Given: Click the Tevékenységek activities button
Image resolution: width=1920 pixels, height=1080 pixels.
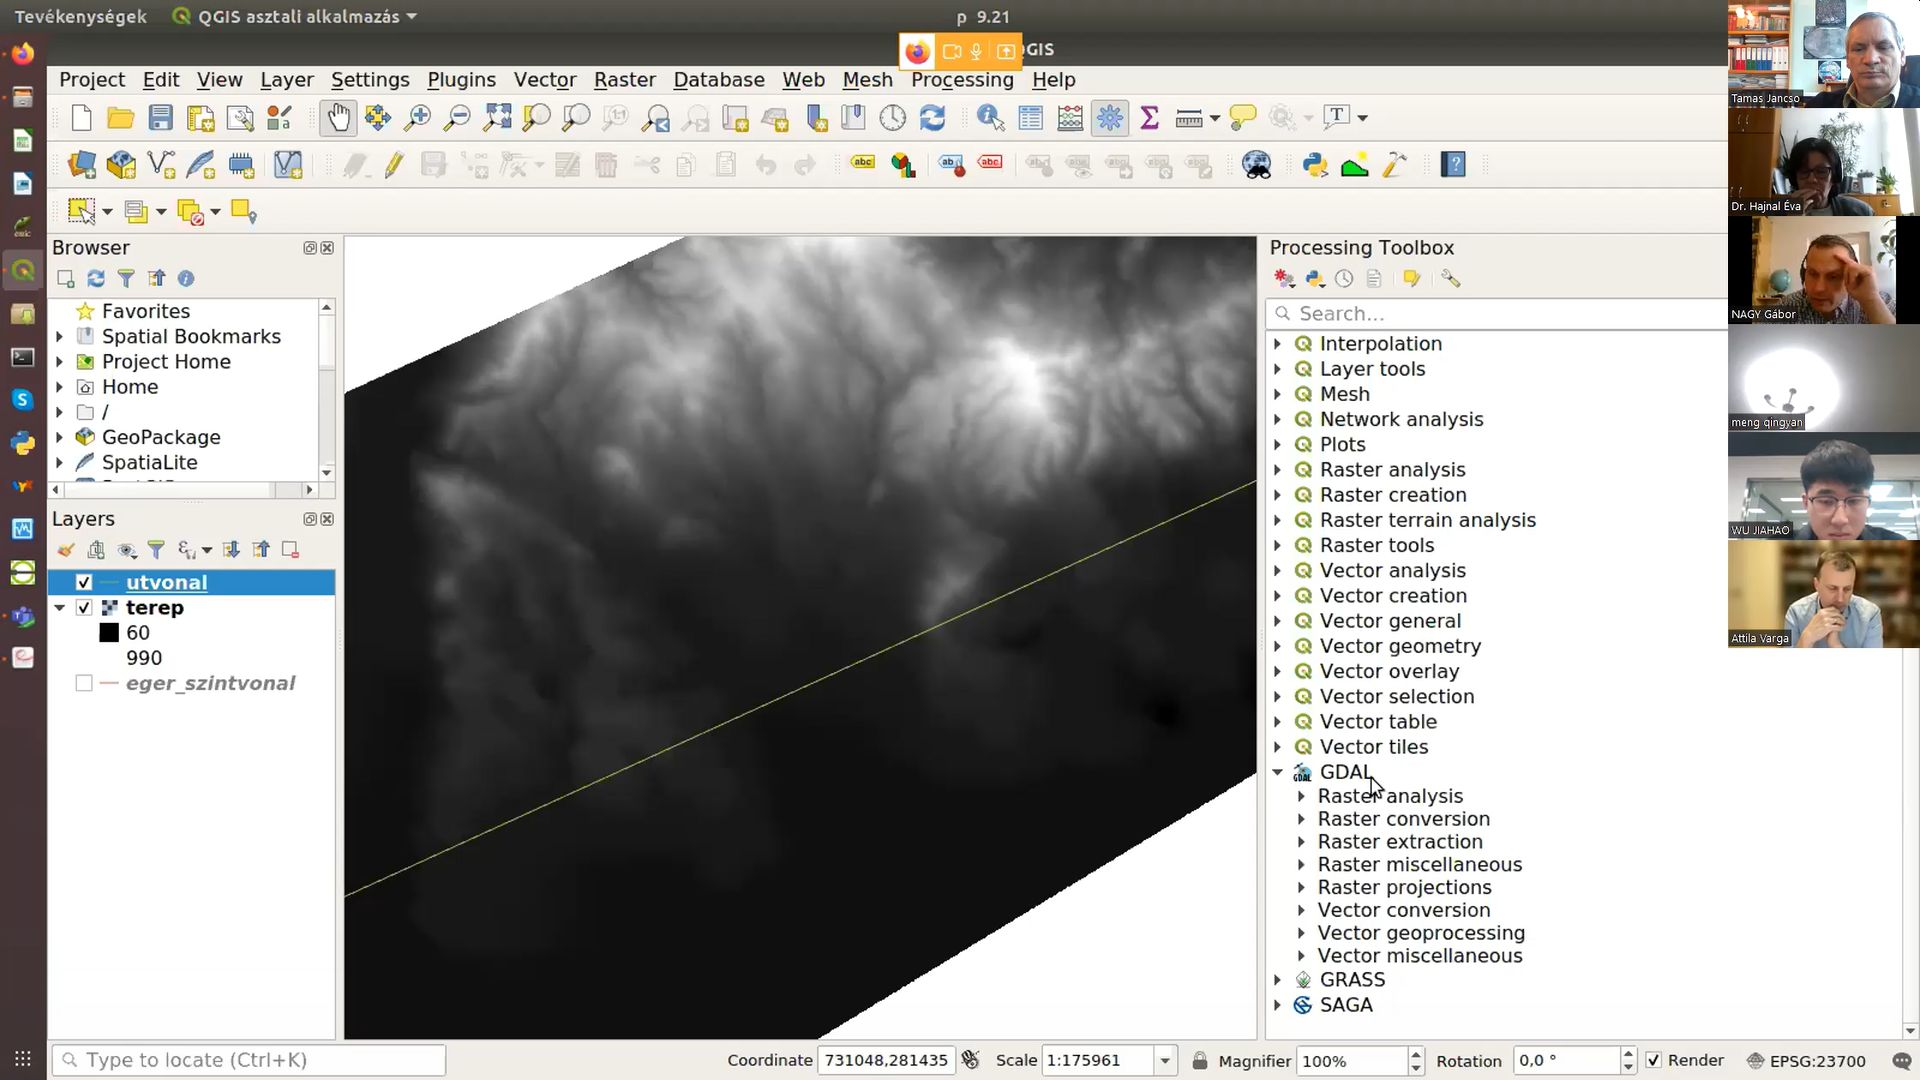Looking at the screenshot, I should click(x=80, y=17).
